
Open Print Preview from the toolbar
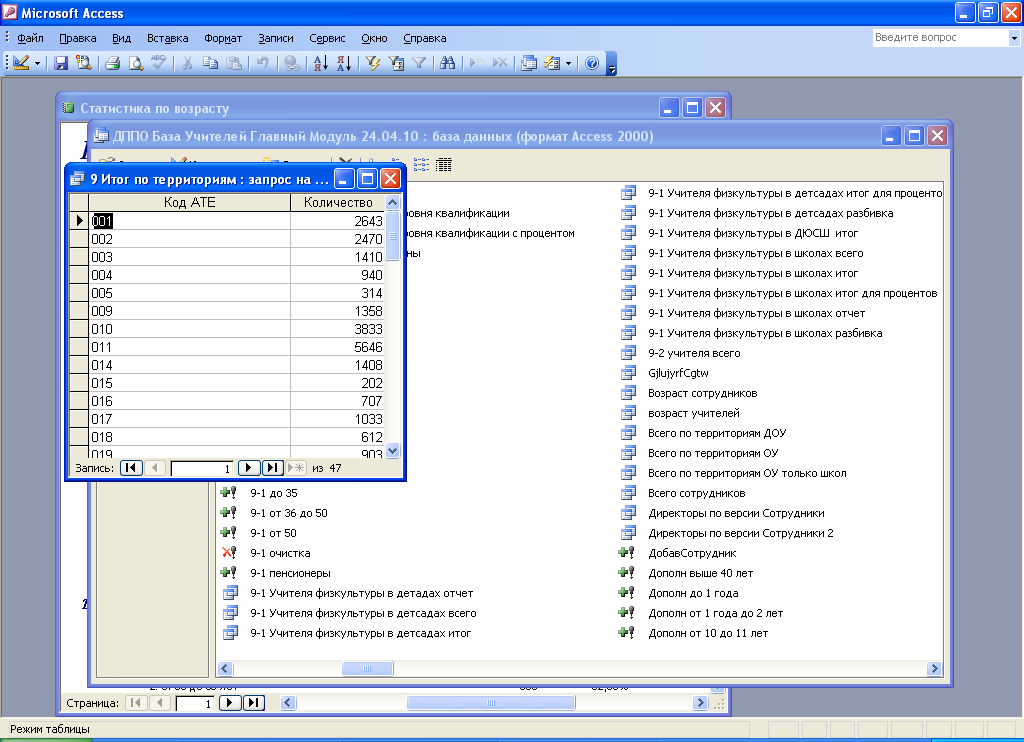coord(136,63)
